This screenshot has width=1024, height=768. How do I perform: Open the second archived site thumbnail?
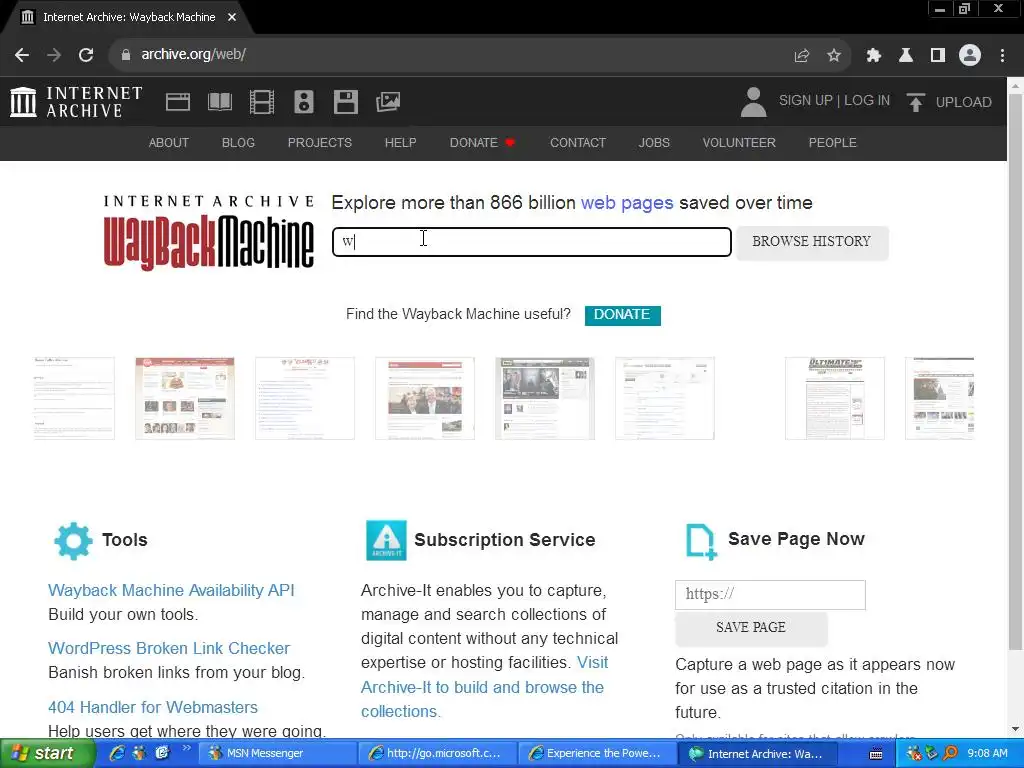click(x=185, y=398)
